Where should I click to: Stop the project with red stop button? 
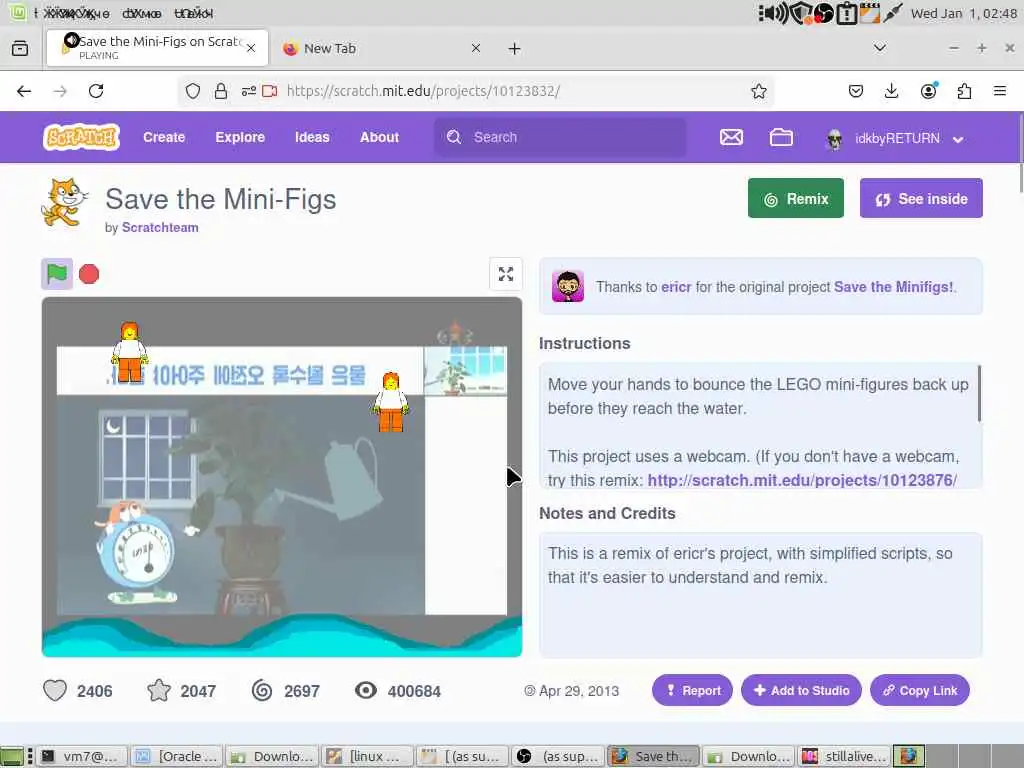[x=89, y=274]
